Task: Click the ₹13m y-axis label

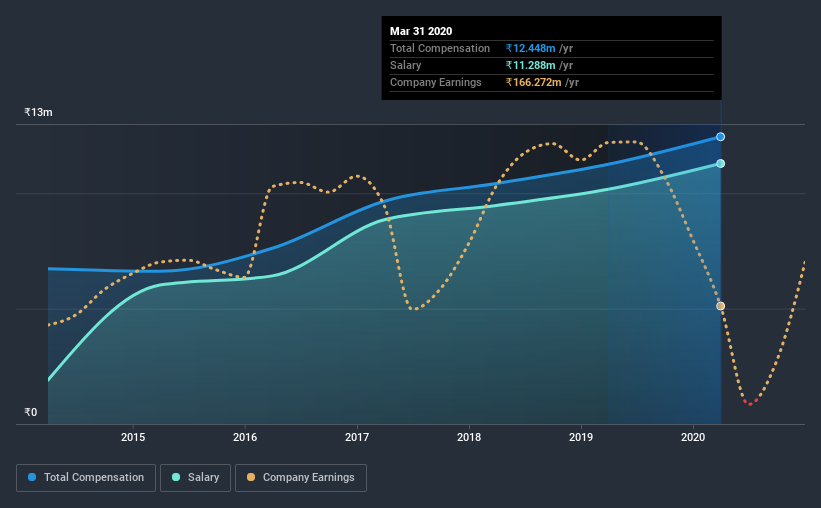Action: click(x=38, y=112)
